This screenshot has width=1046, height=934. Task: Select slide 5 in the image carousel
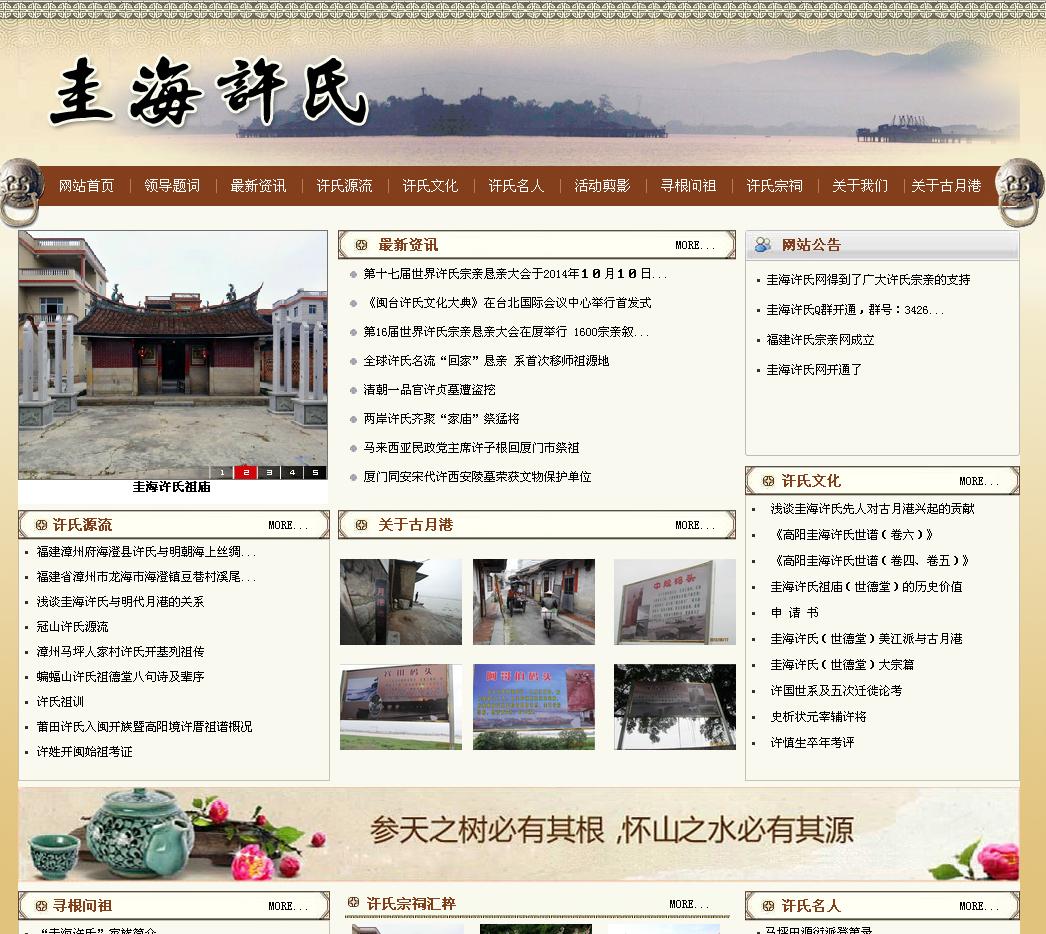tap(315, 473)
